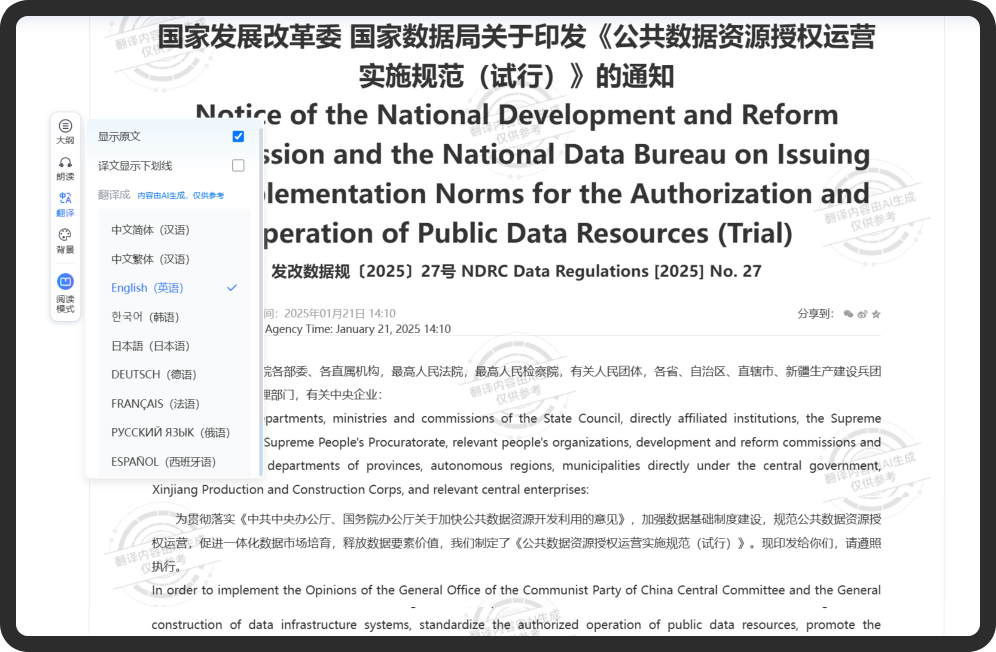Start read-aloud with the 朗读 headphone icon

[65, 168]
